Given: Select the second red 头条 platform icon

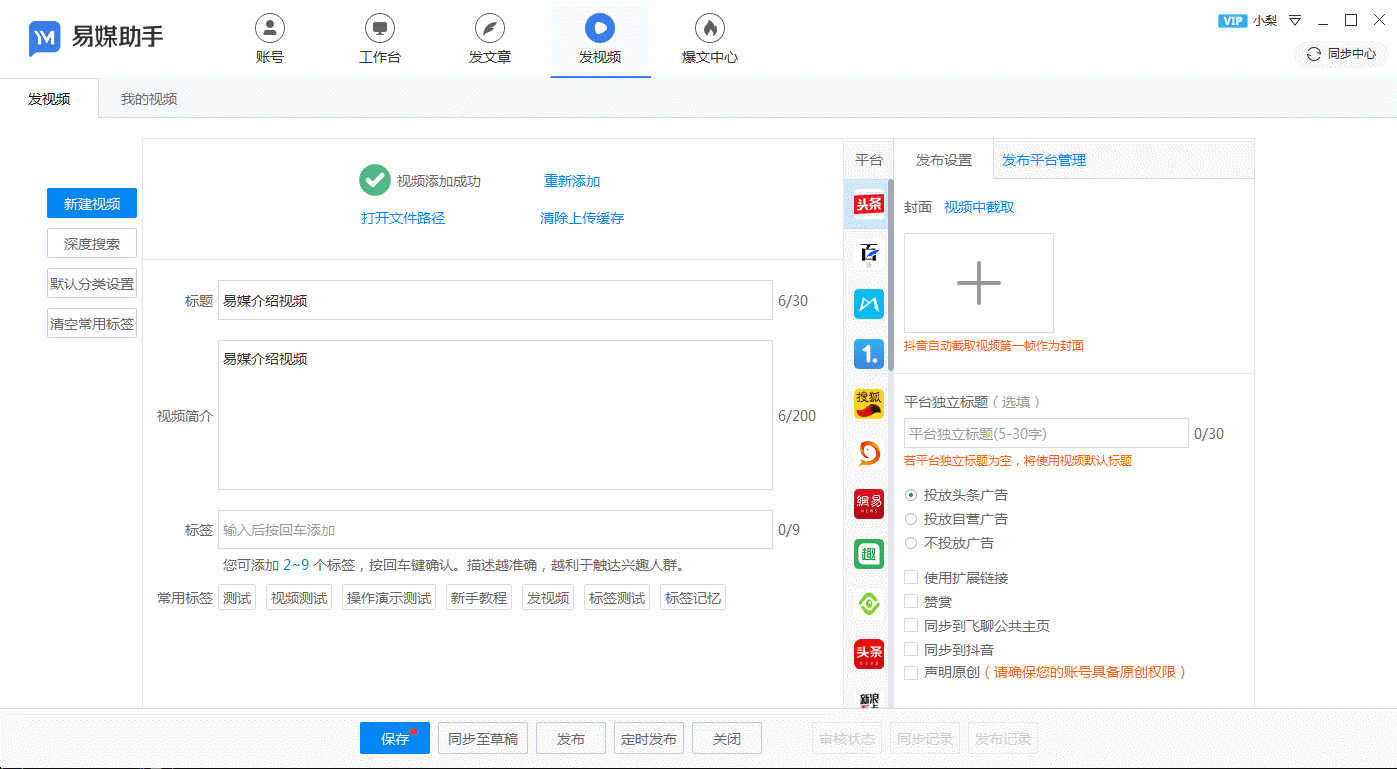Looking at the screenshot, I should coord(869,653).
